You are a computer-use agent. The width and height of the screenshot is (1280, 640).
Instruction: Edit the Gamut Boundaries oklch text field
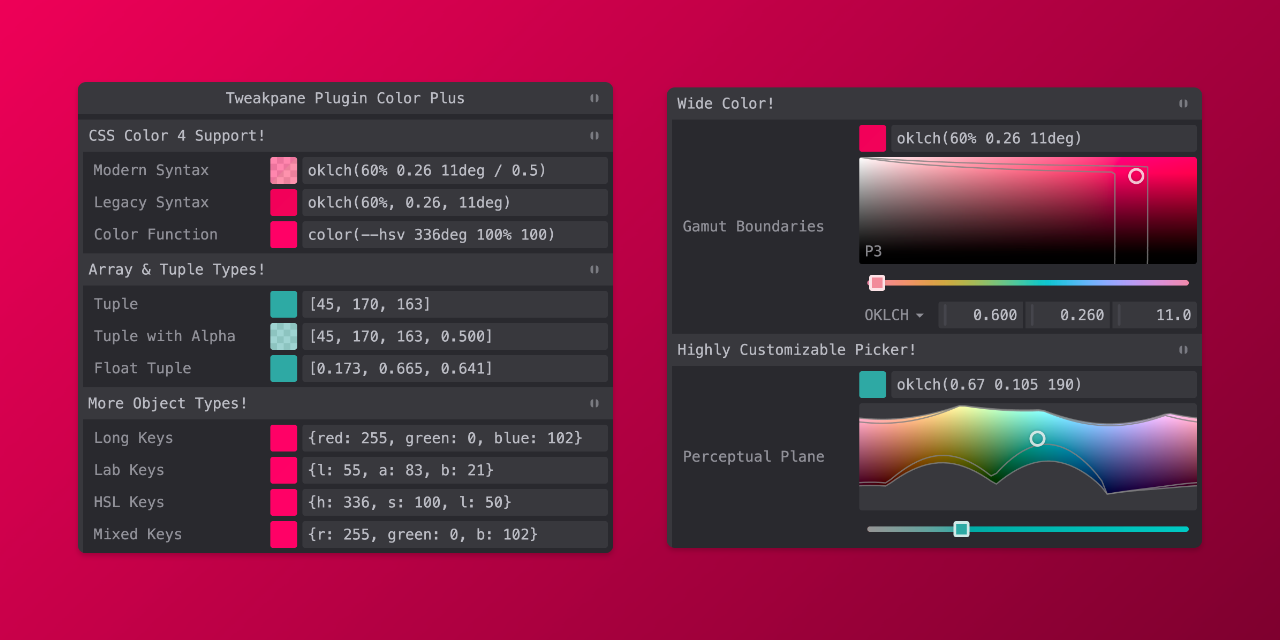(x=1044, y=138)
